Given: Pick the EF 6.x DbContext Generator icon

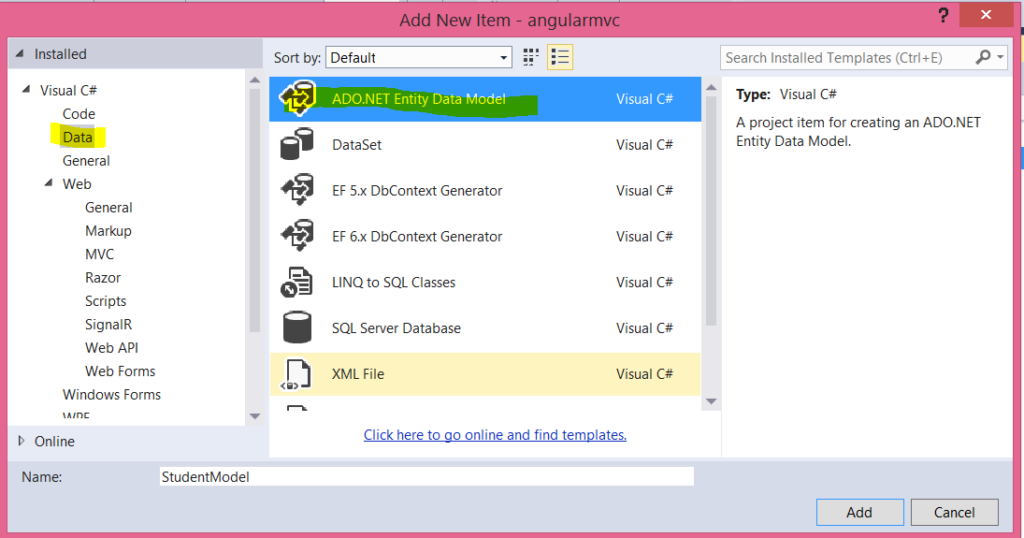Looking at the screenshot, I should (x=297, y=237).
